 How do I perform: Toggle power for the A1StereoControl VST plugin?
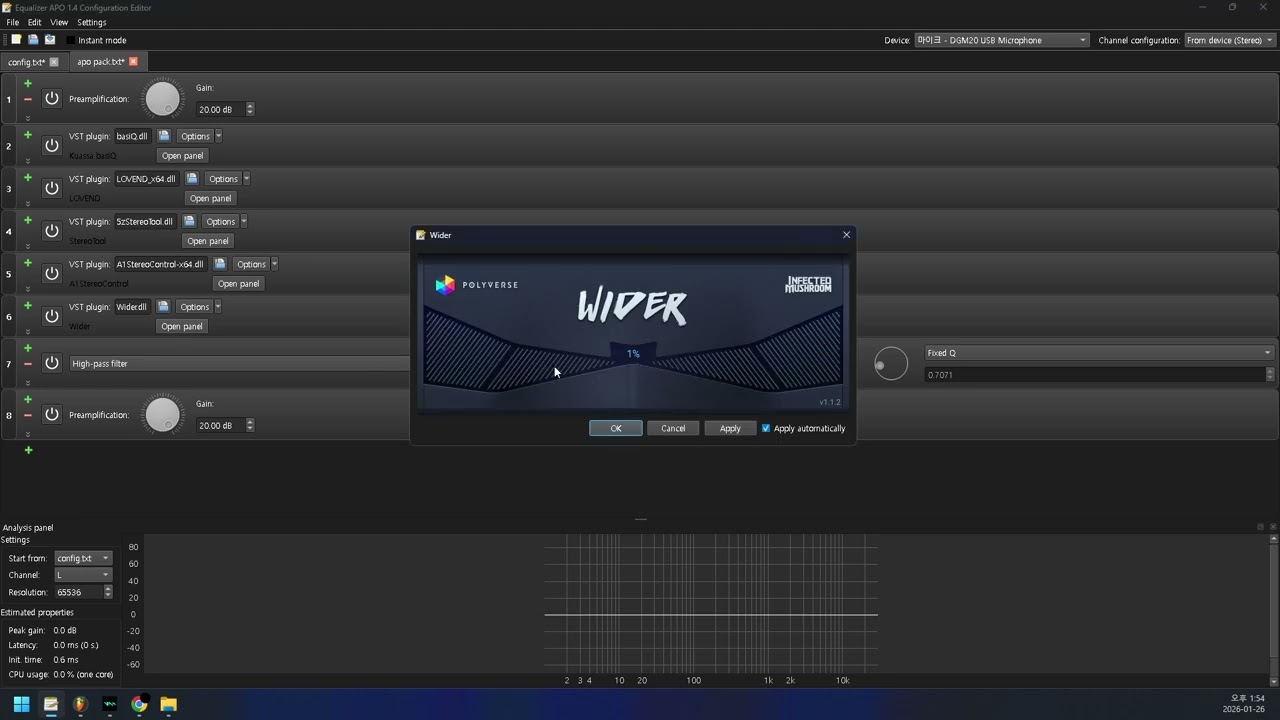pos(52,274)
